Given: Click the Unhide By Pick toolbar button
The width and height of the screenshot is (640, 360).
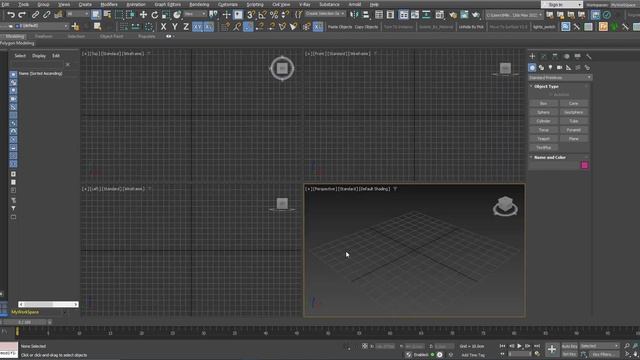Looking at the screenshot, I should pos(471,27).
